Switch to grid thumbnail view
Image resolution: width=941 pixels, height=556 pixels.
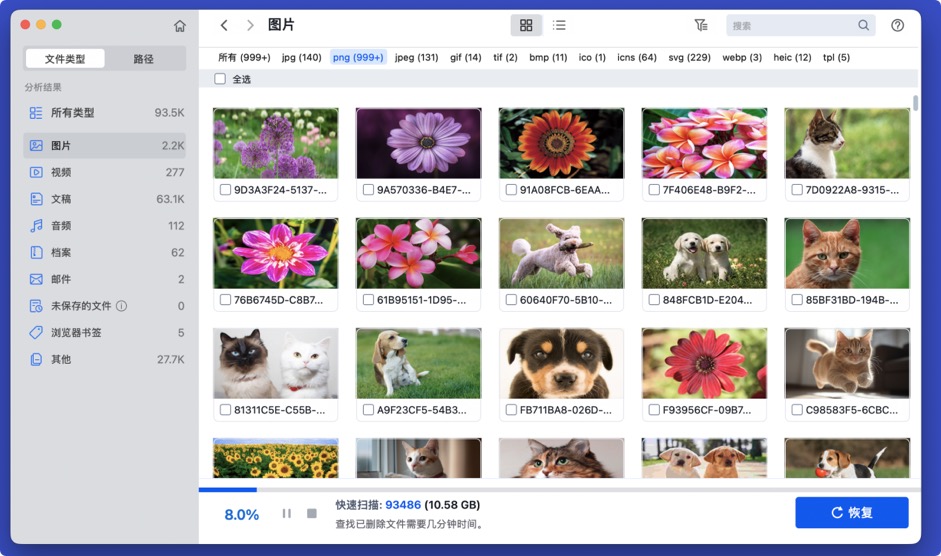tap(526, 25)
